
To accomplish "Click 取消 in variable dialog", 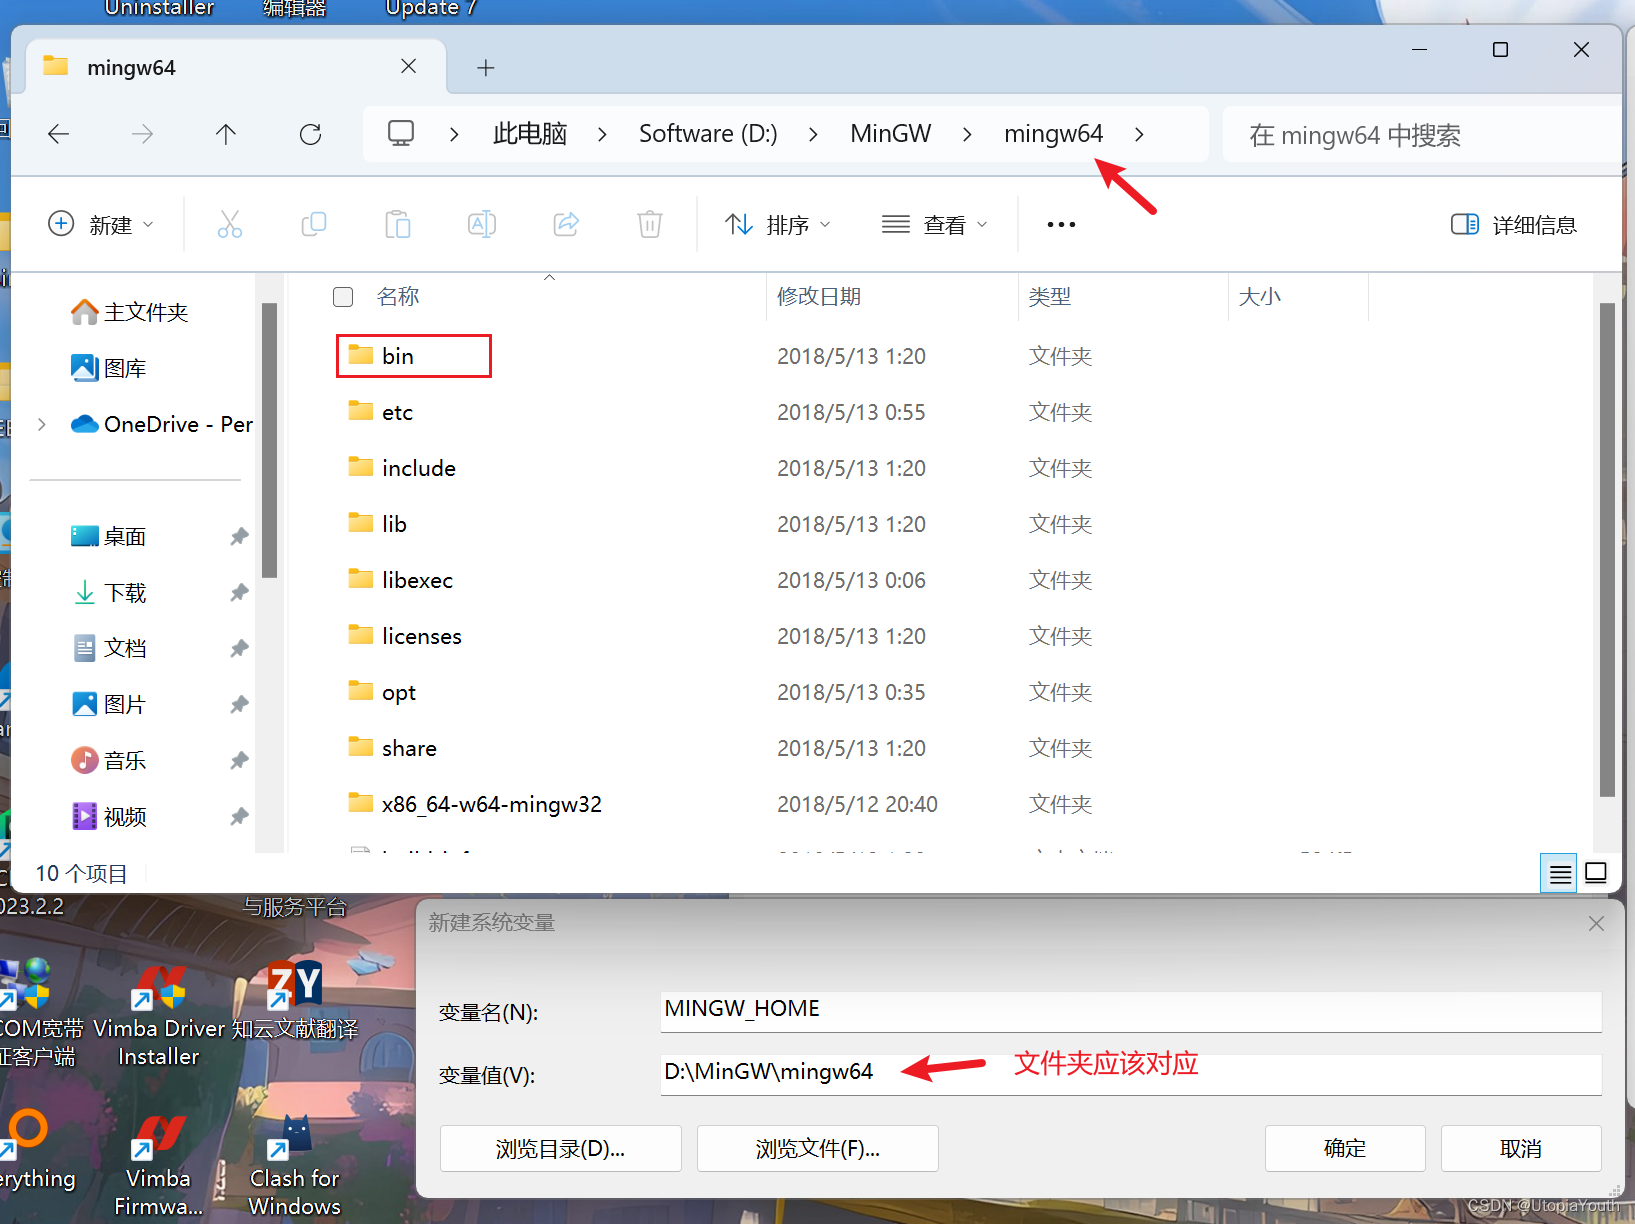I will (1521, 1149).
